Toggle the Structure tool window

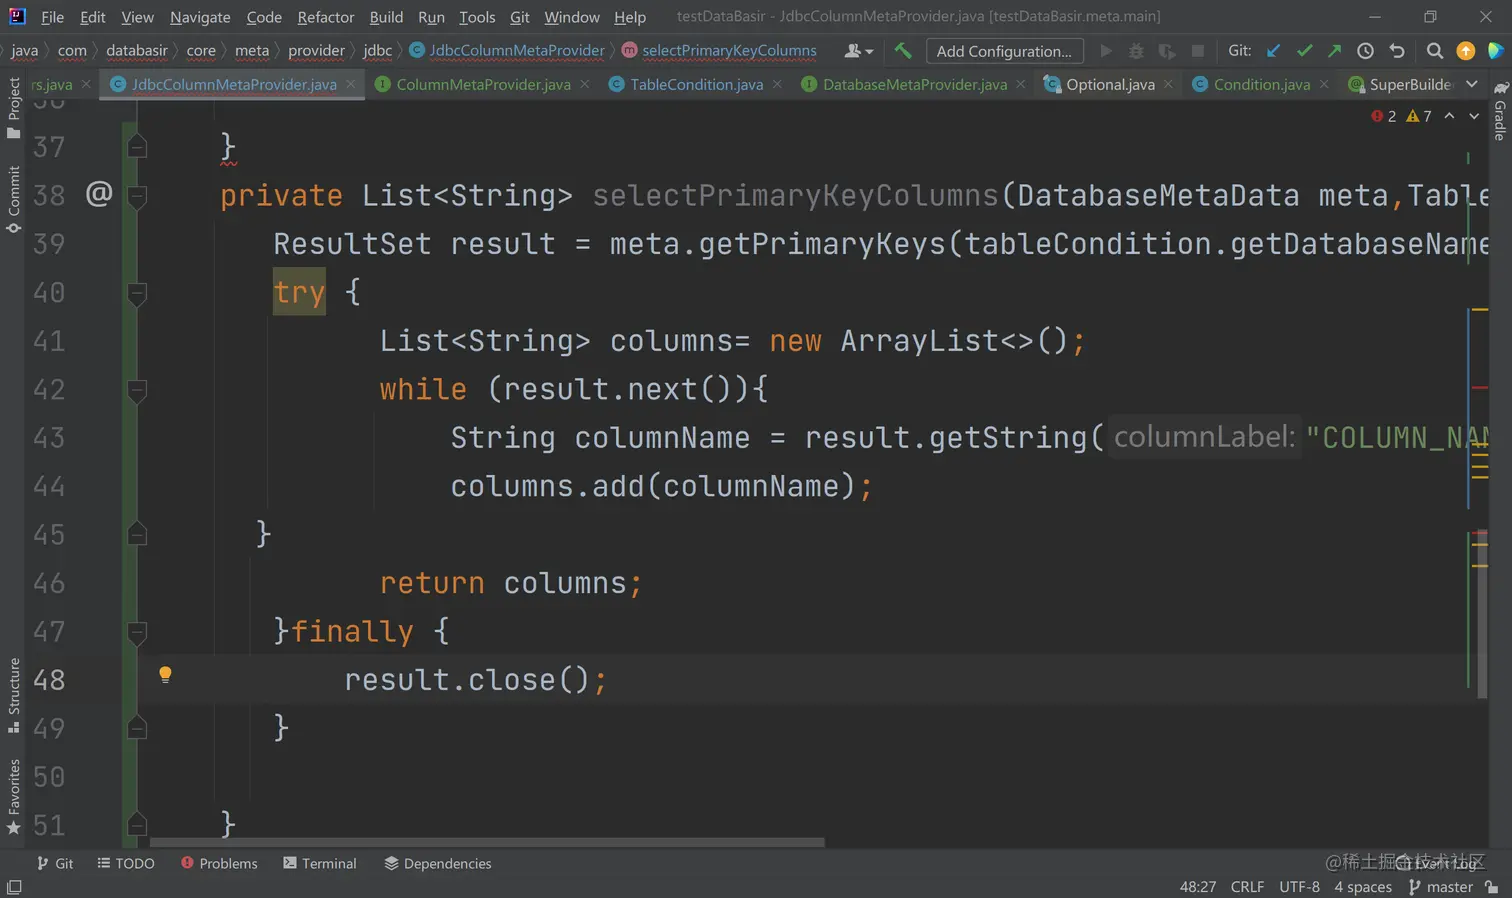[x=13, y=695]
